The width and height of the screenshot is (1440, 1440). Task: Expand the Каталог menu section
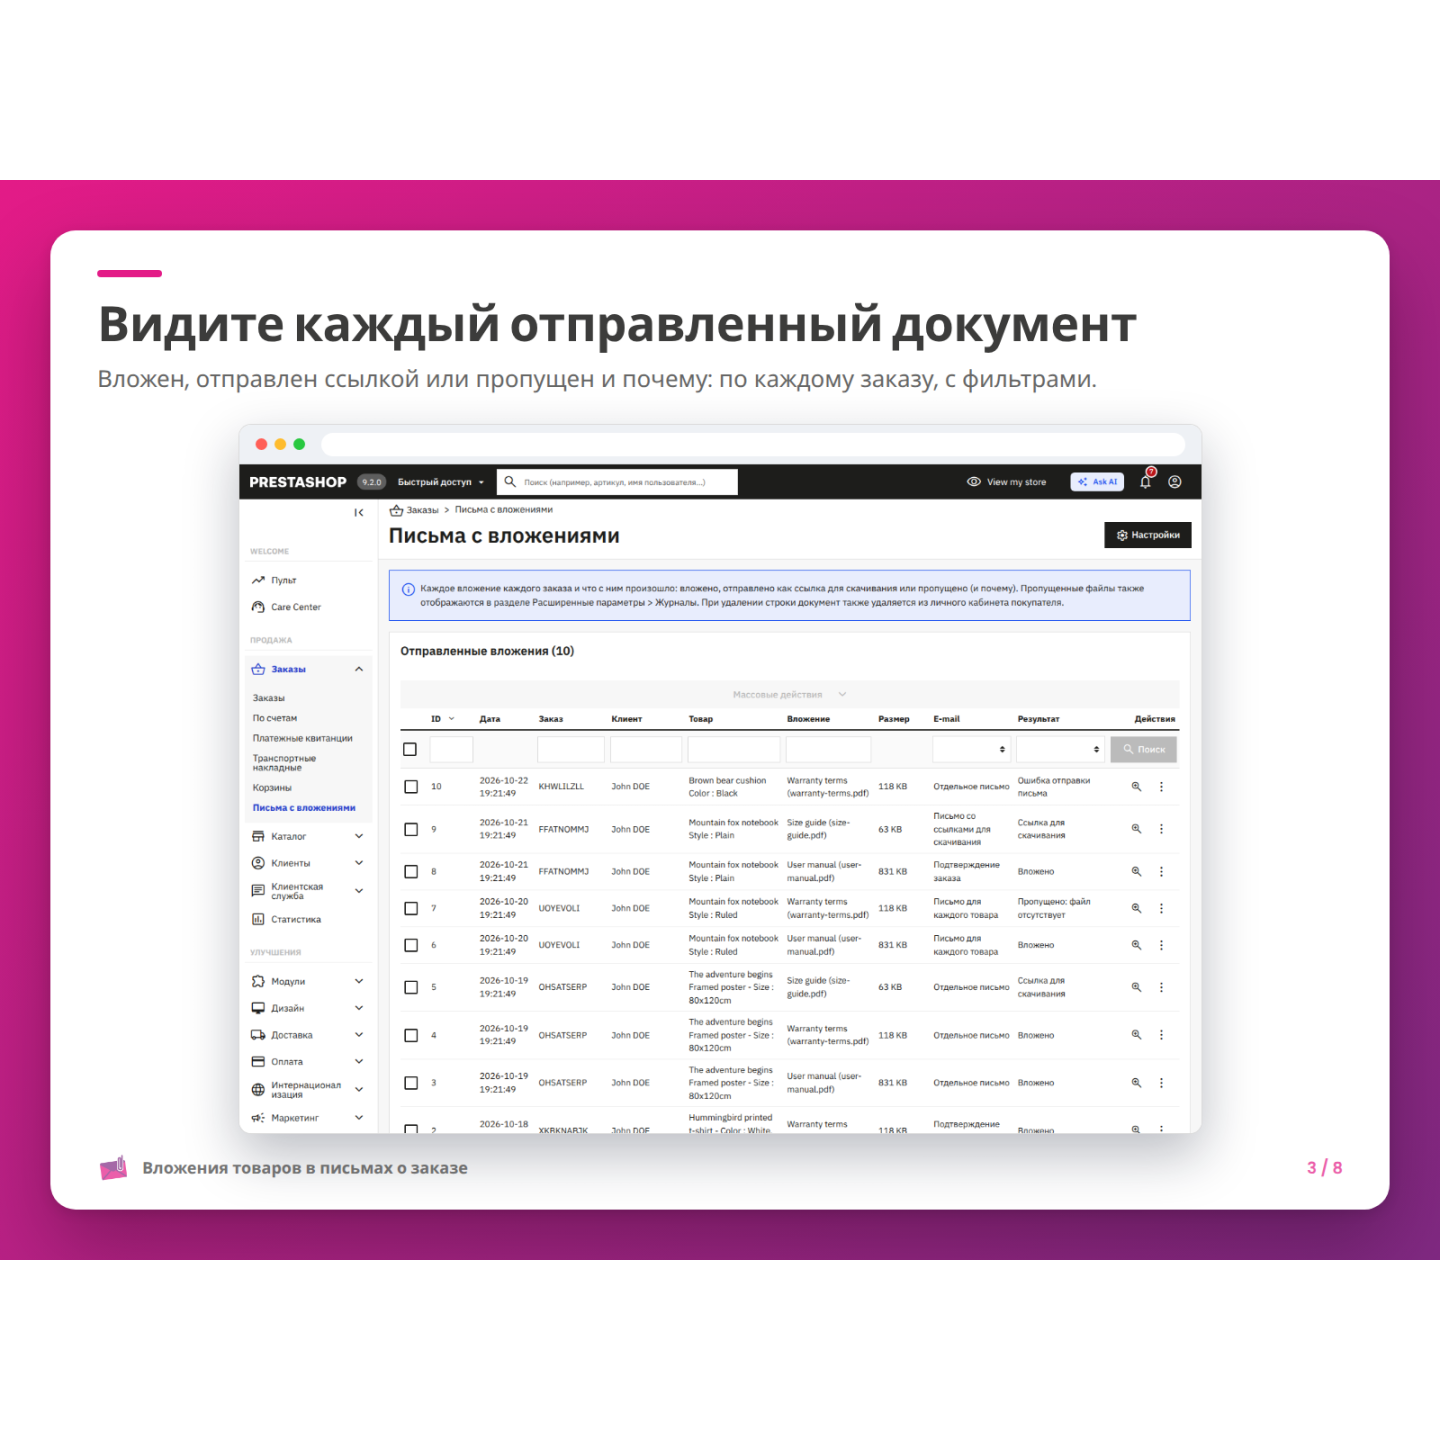(308, 836)
